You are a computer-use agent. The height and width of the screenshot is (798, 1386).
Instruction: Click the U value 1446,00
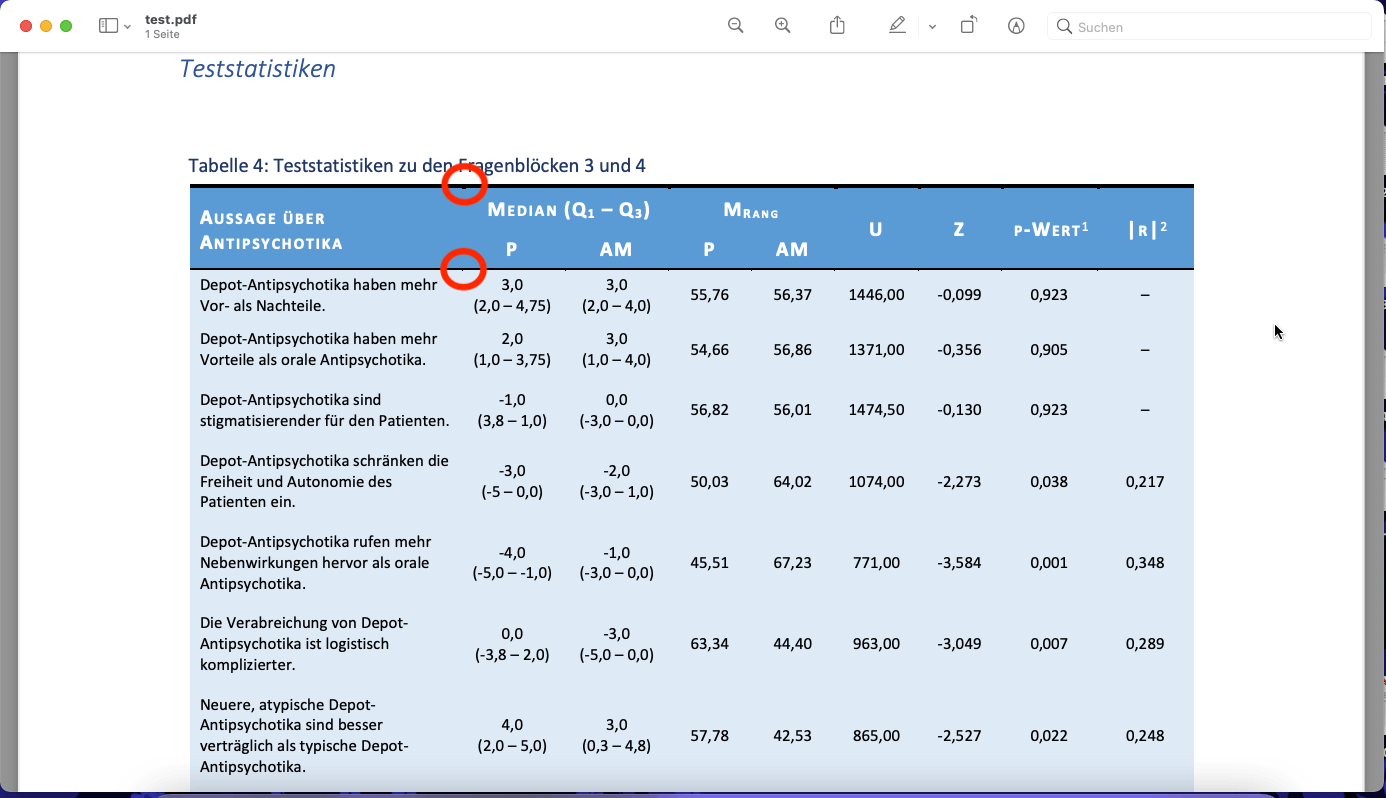[x=876, y=295]
